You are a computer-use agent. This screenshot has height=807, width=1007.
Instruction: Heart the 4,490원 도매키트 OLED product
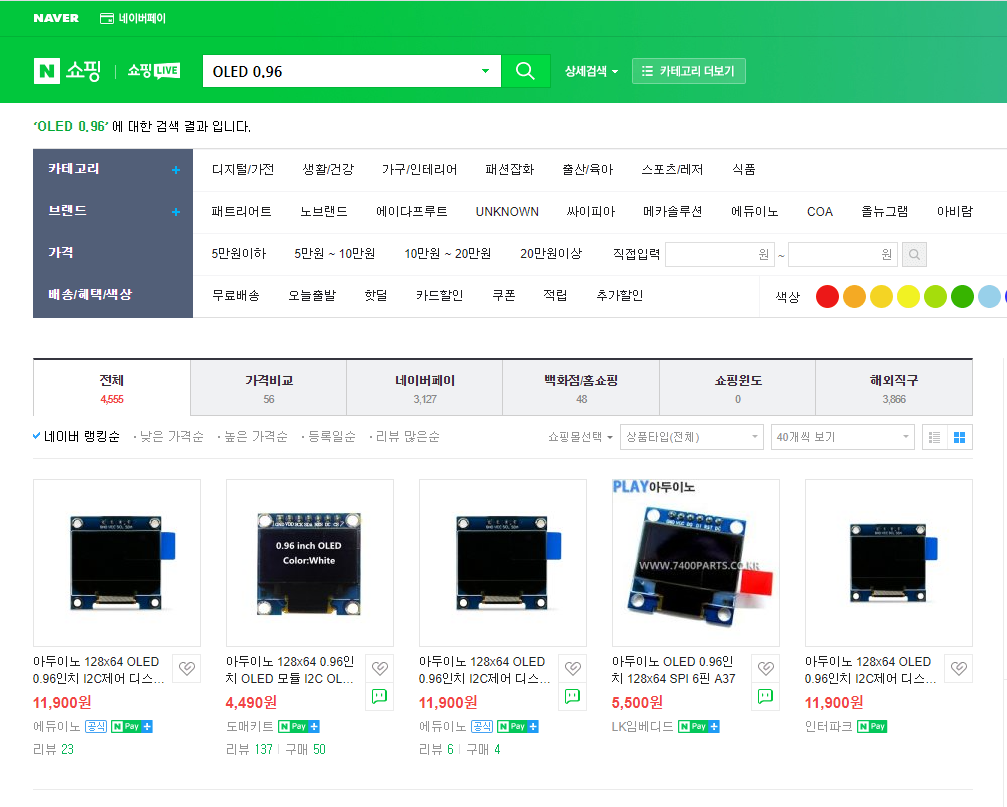(x=380, y=668)
